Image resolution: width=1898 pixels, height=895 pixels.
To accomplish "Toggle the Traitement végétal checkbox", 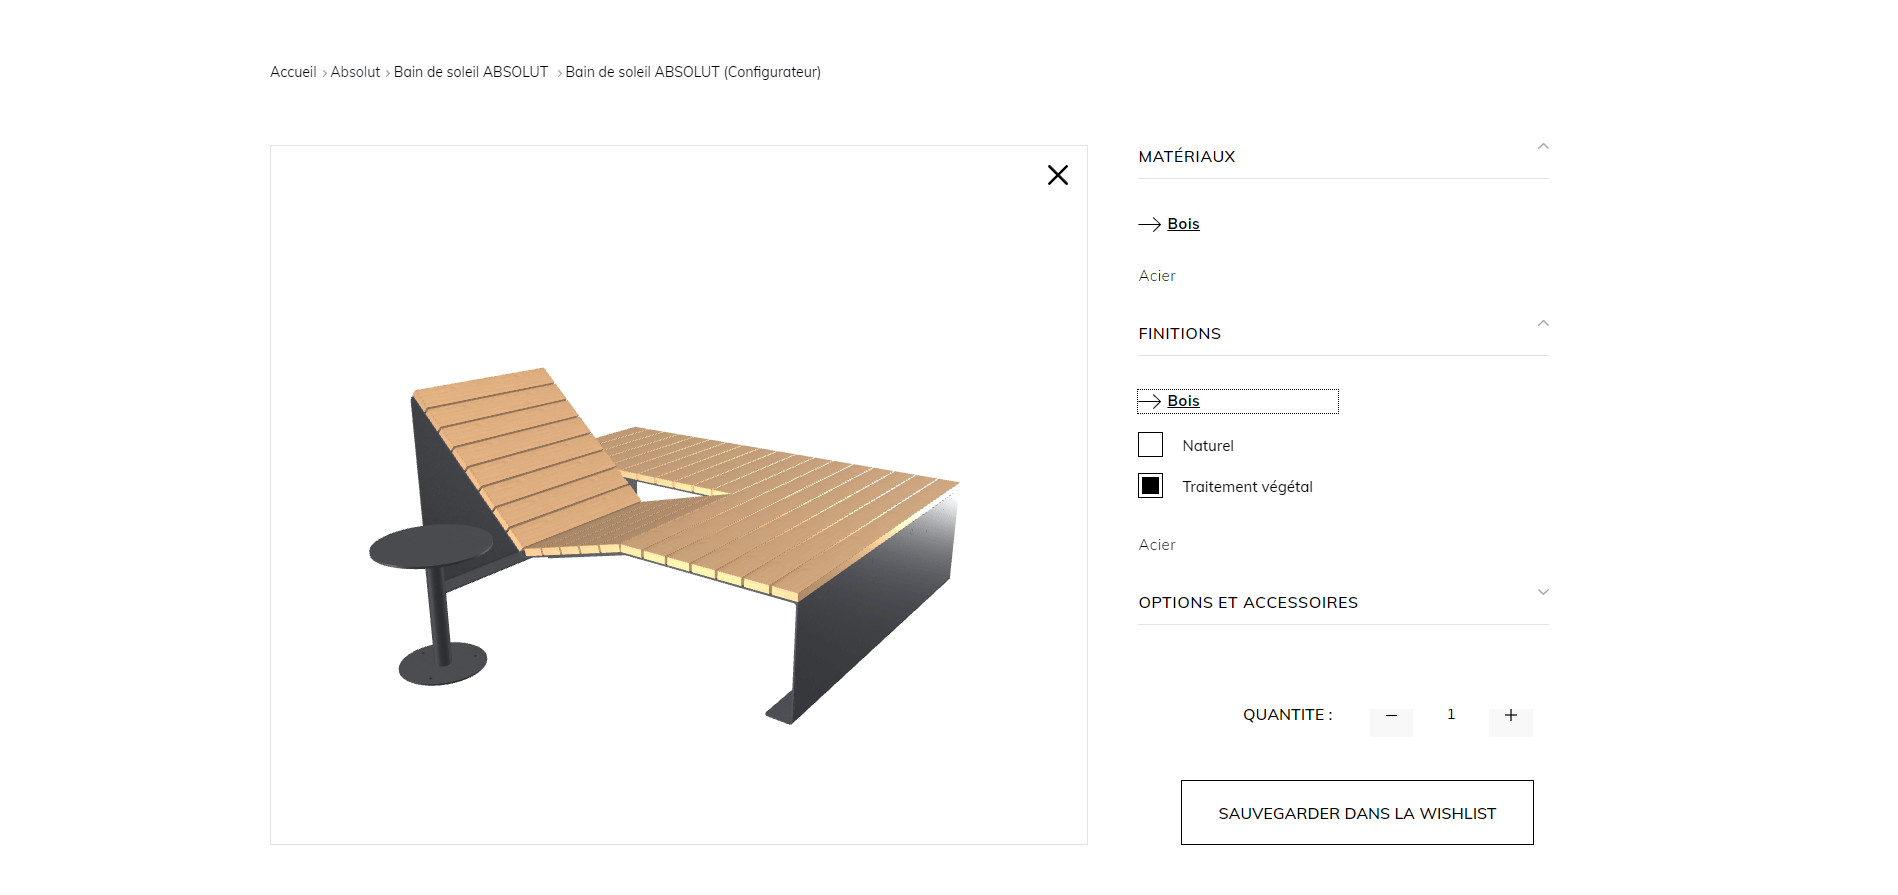I will click(x=1150, y=486).
